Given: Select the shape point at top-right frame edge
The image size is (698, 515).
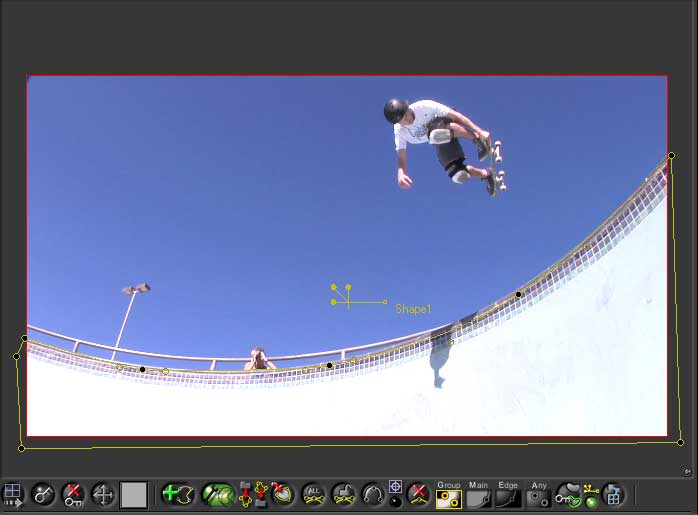Looking at the screenshot, I should point(671,155).
